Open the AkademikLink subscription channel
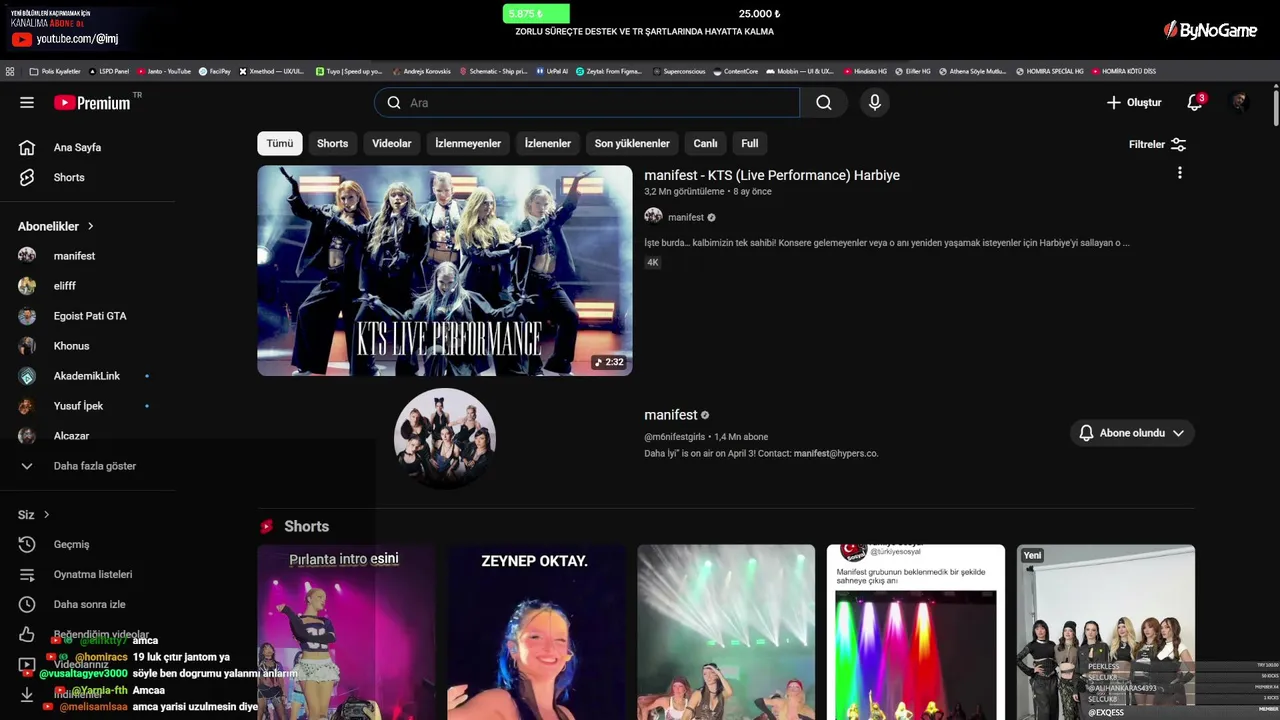Image resolution: width=1280 pixels, height=720 pixels. pos(88,376)
